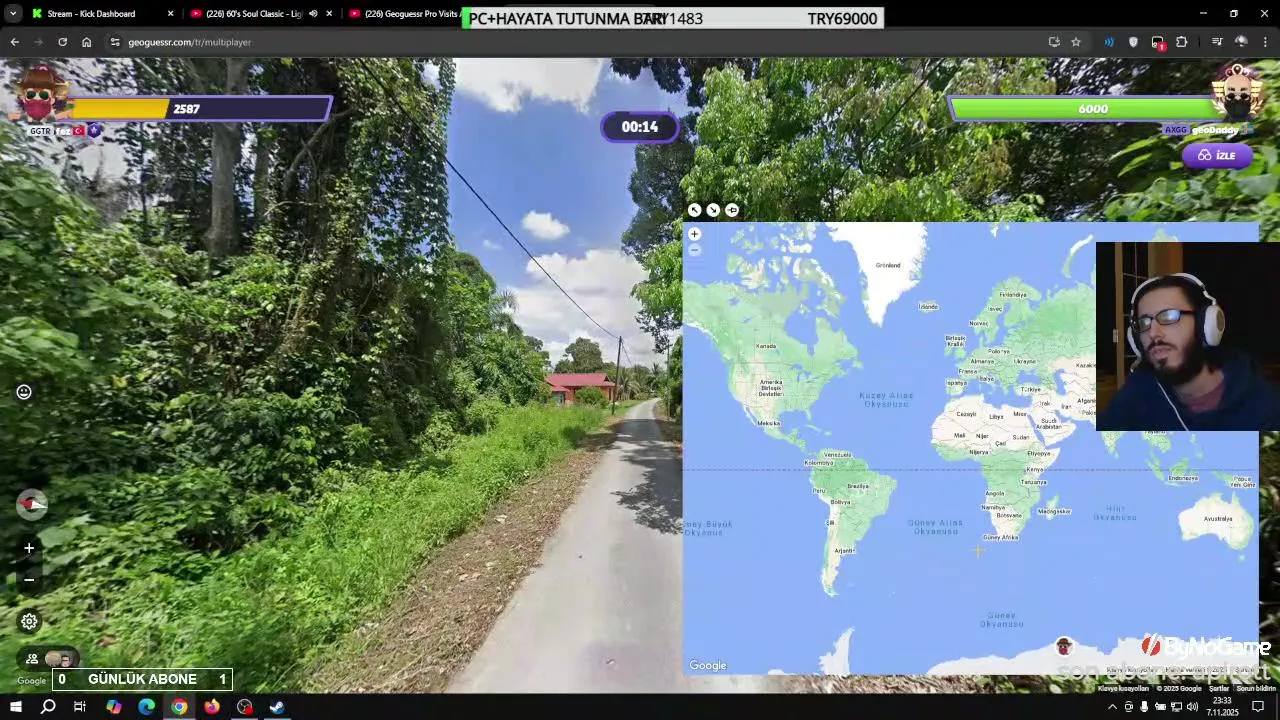Screen dimensions: 1280x720
Task: Go to the browser home page
Action: point(87,42)
